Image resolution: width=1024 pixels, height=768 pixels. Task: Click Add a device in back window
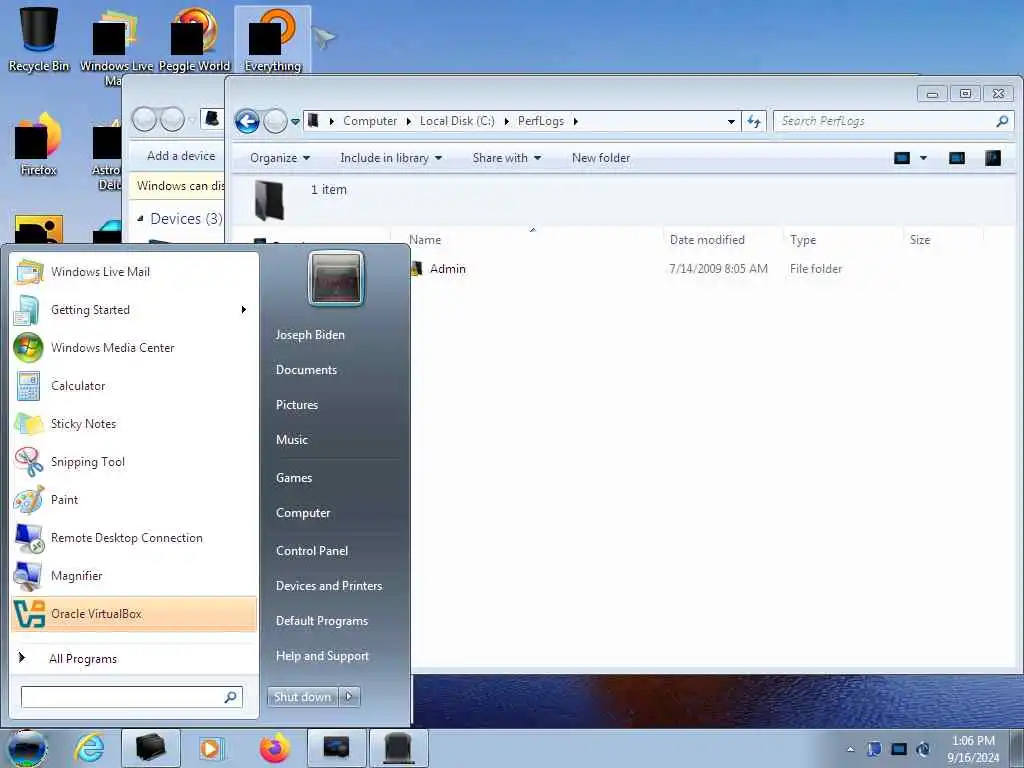(181, 155)
